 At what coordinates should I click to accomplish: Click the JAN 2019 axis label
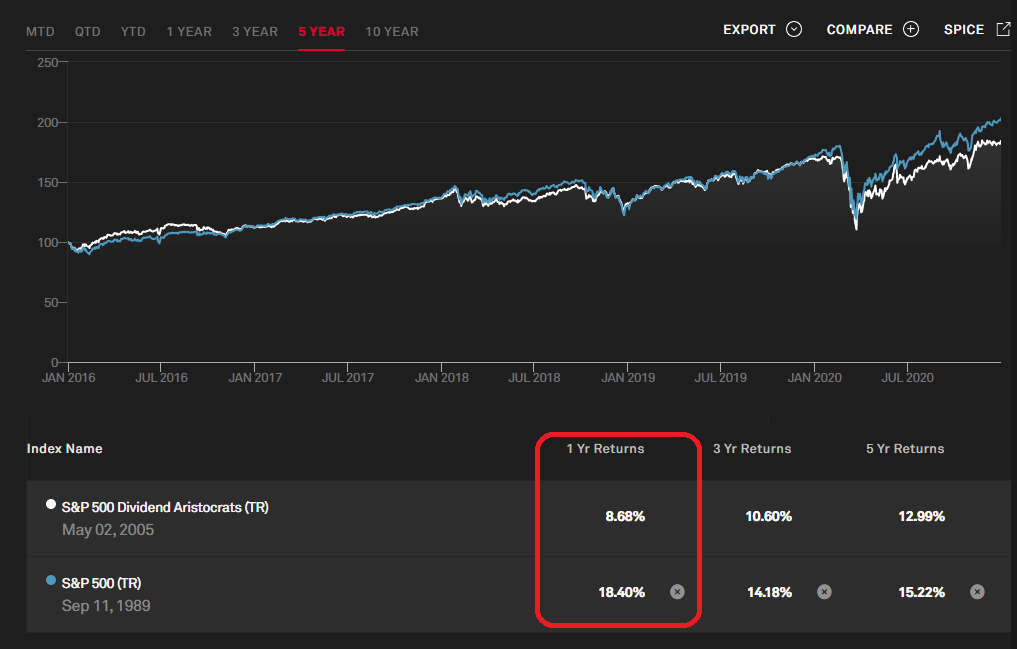628,378
